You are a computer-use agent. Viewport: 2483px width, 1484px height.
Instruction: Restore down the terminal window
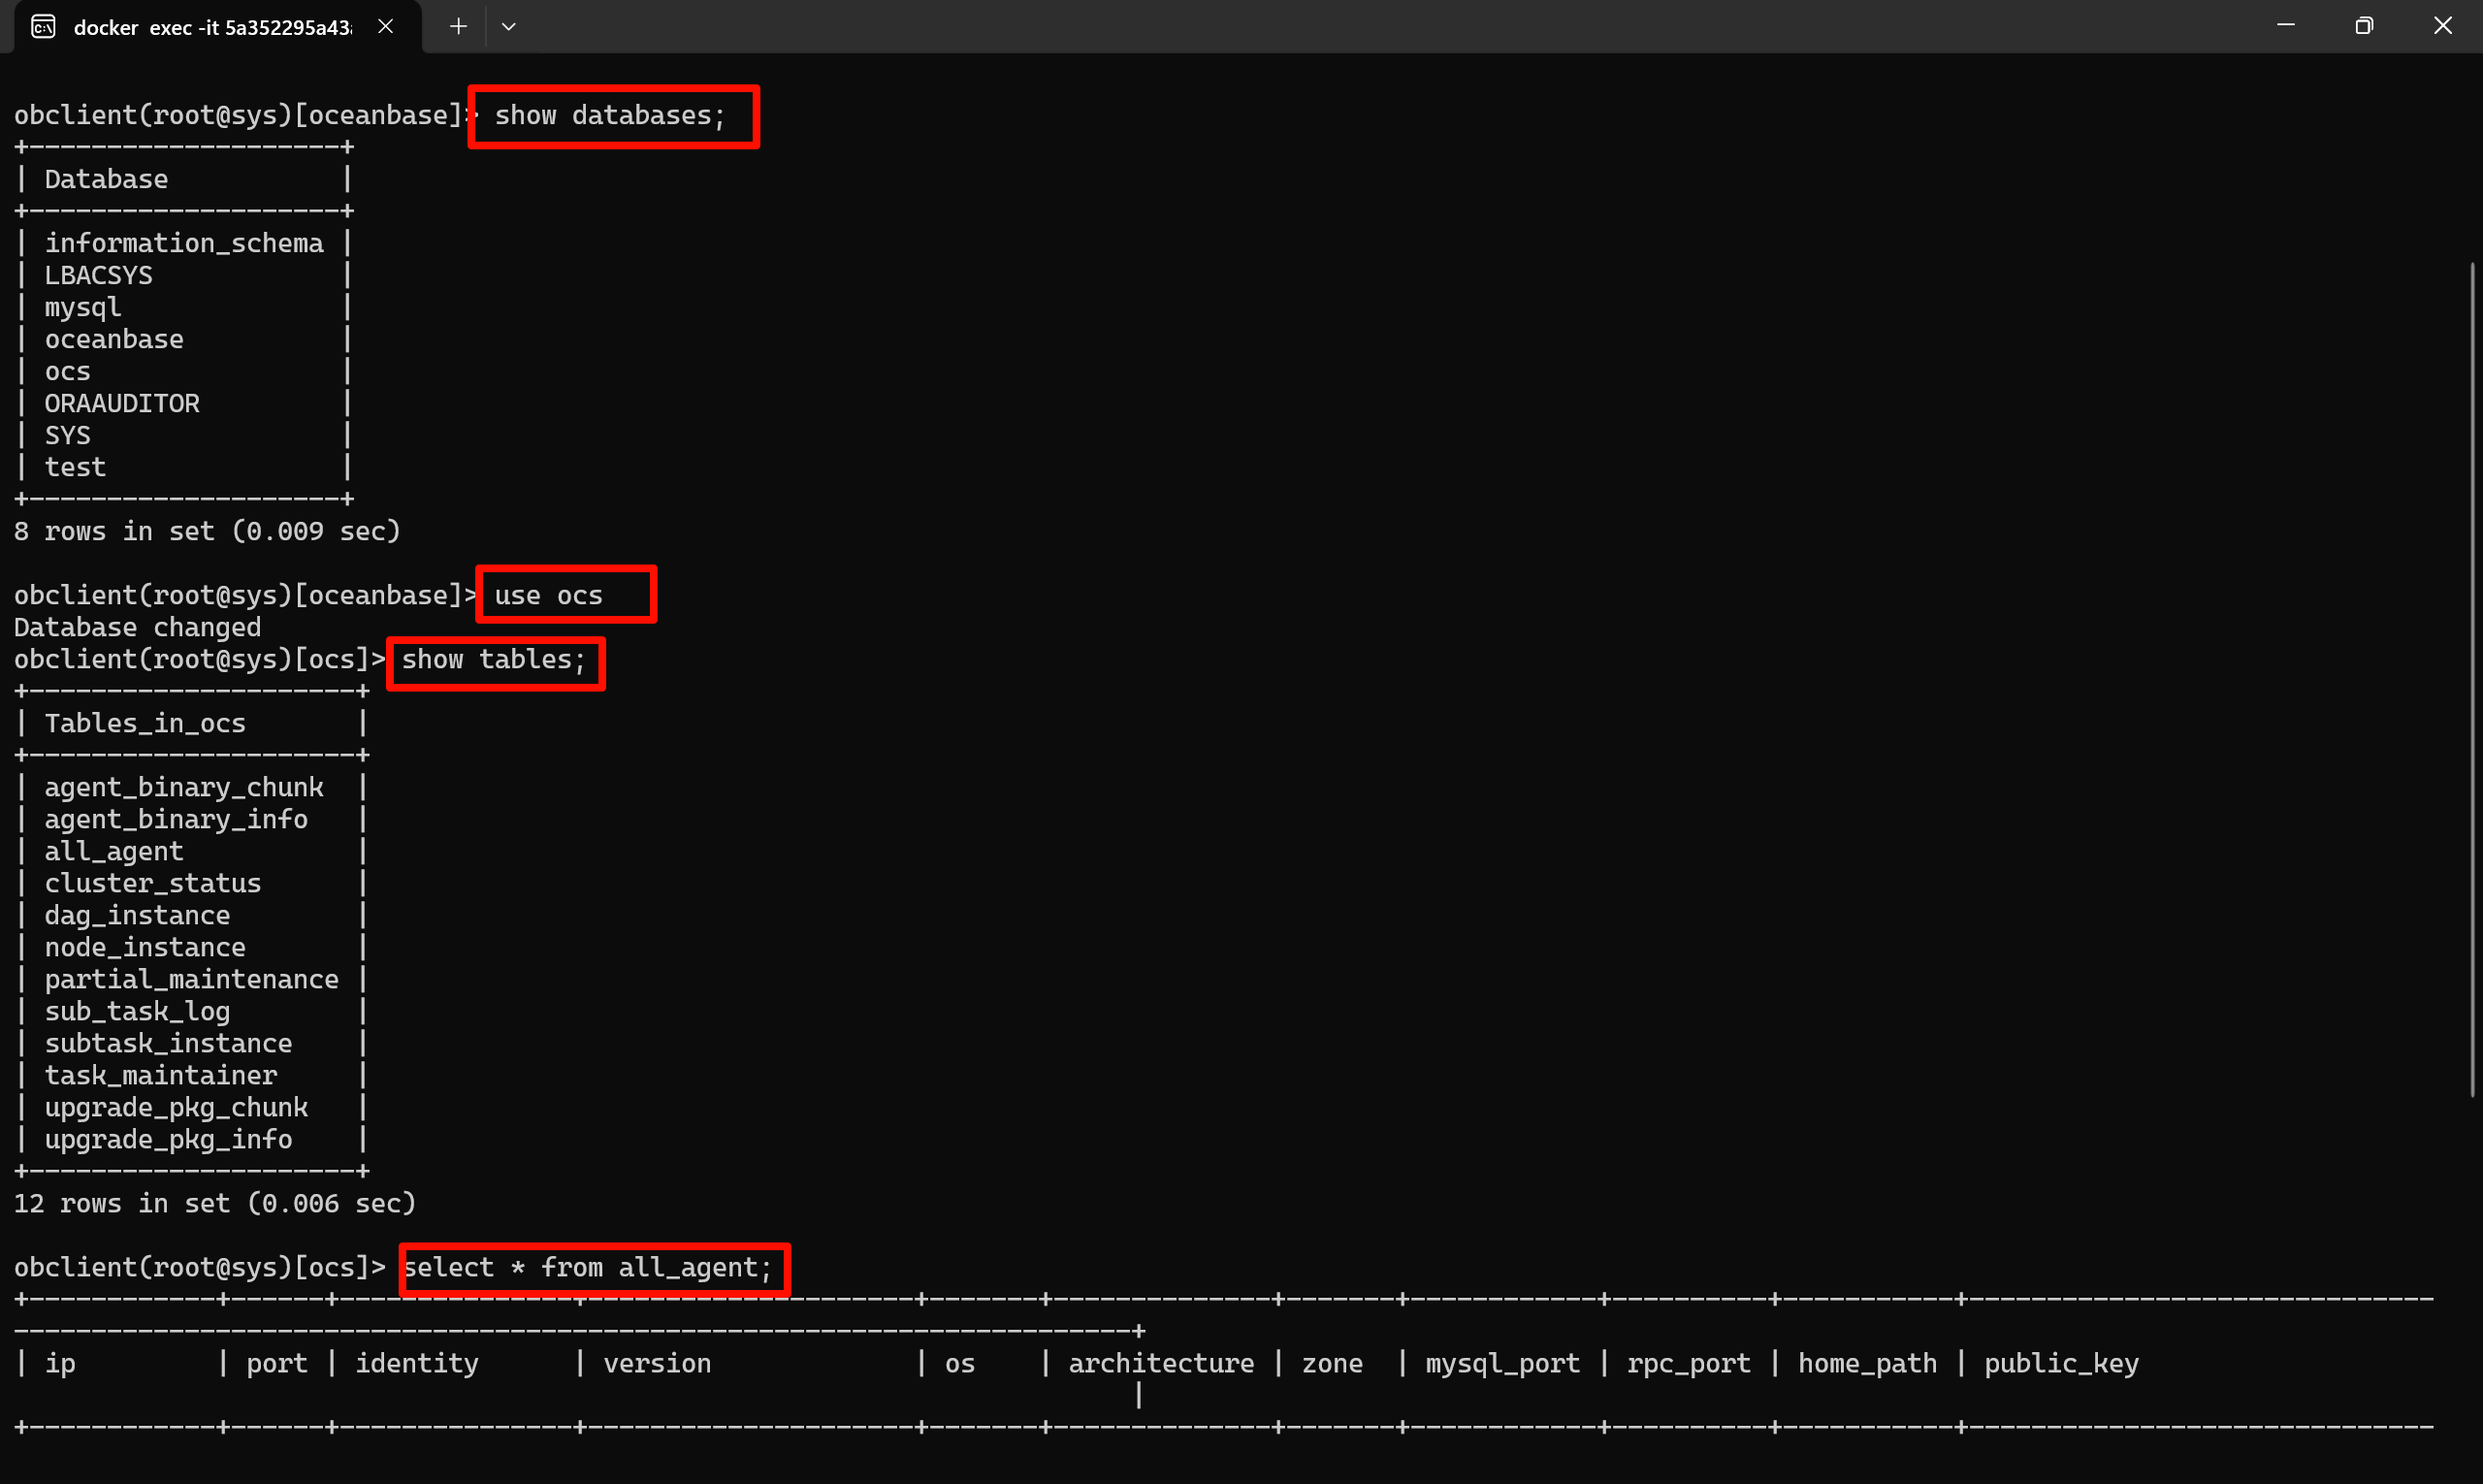pyautogui.click(x=2364, y=26)
